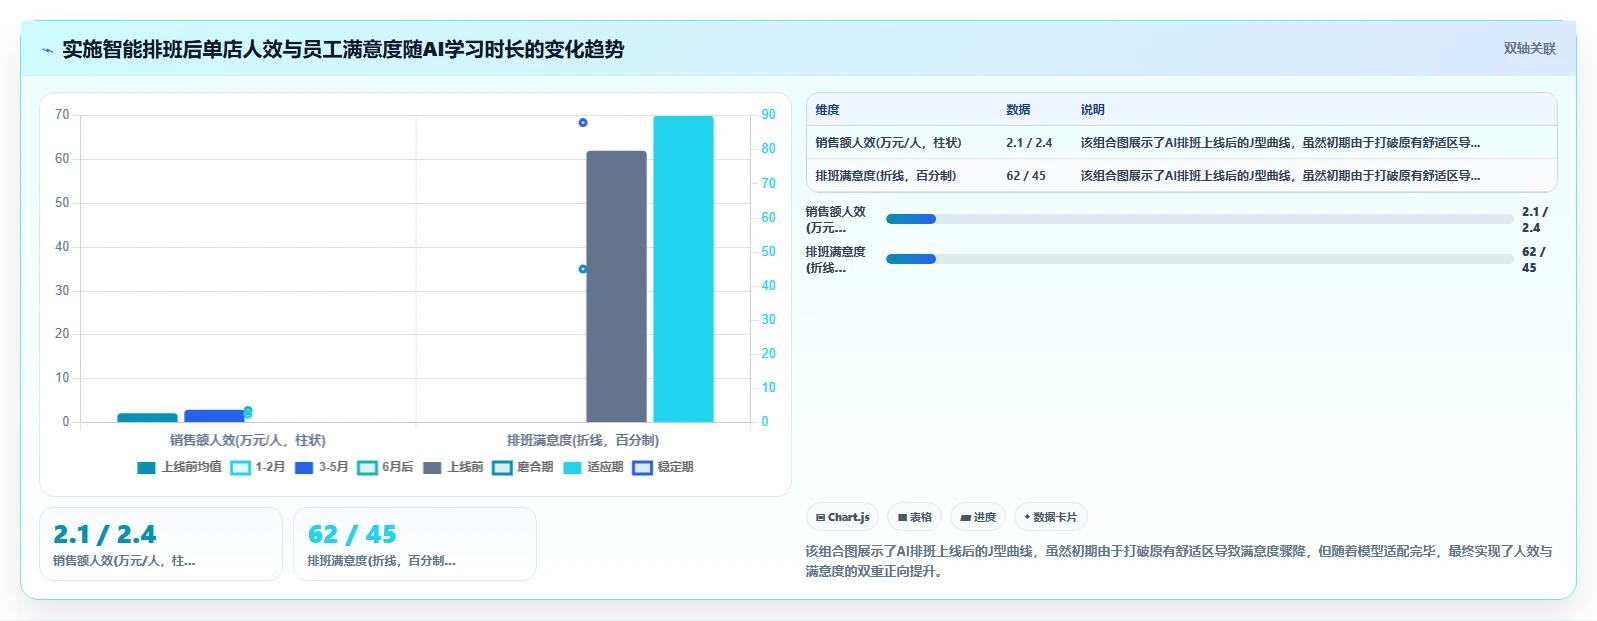
Task: Select the dark blue data point near 85
Action: (x=583, y=123)
